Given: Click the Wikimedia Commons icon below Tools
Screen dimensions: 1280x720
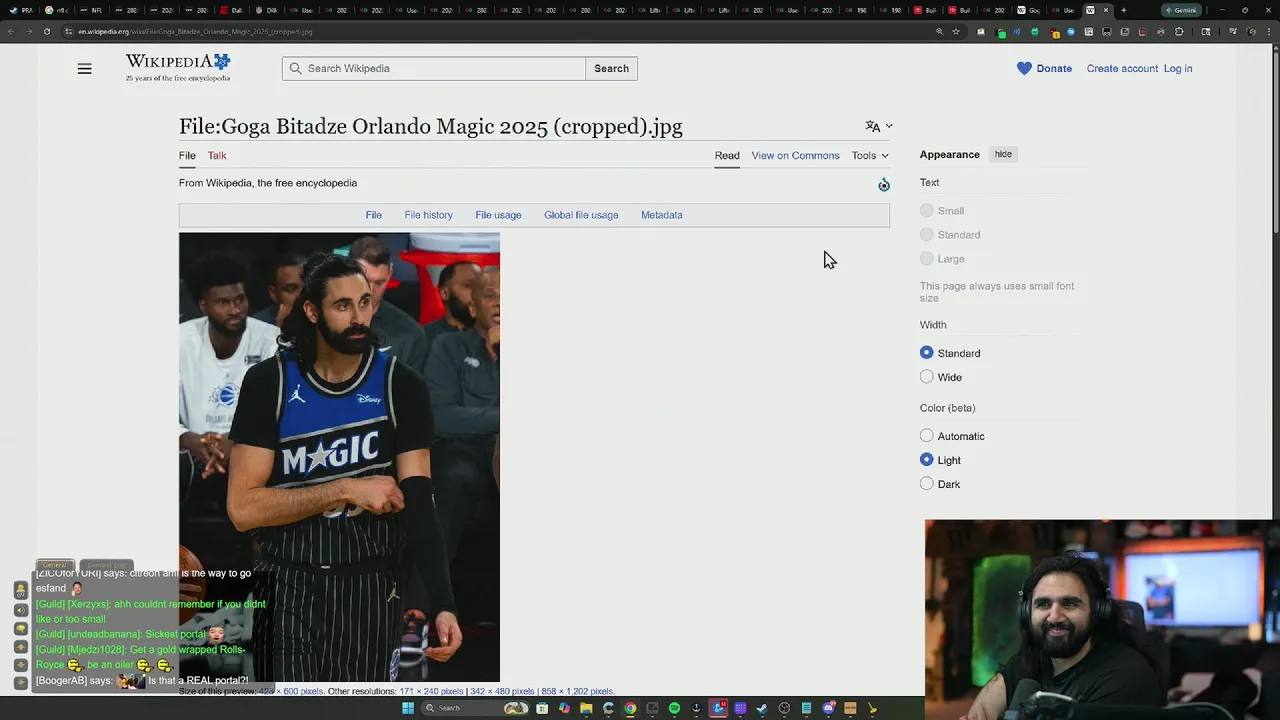Looking at the screenshot, I should coord(883,184).
